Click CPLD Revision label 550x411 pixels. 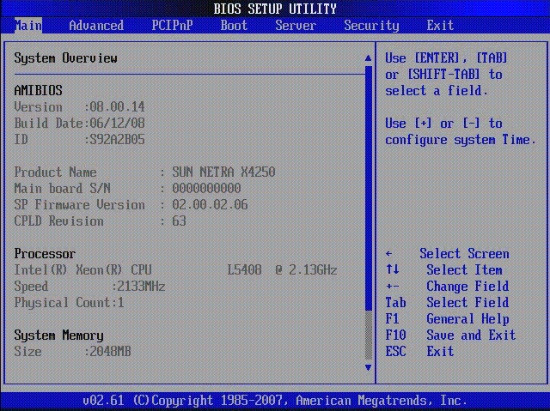[x=59, y=221]
